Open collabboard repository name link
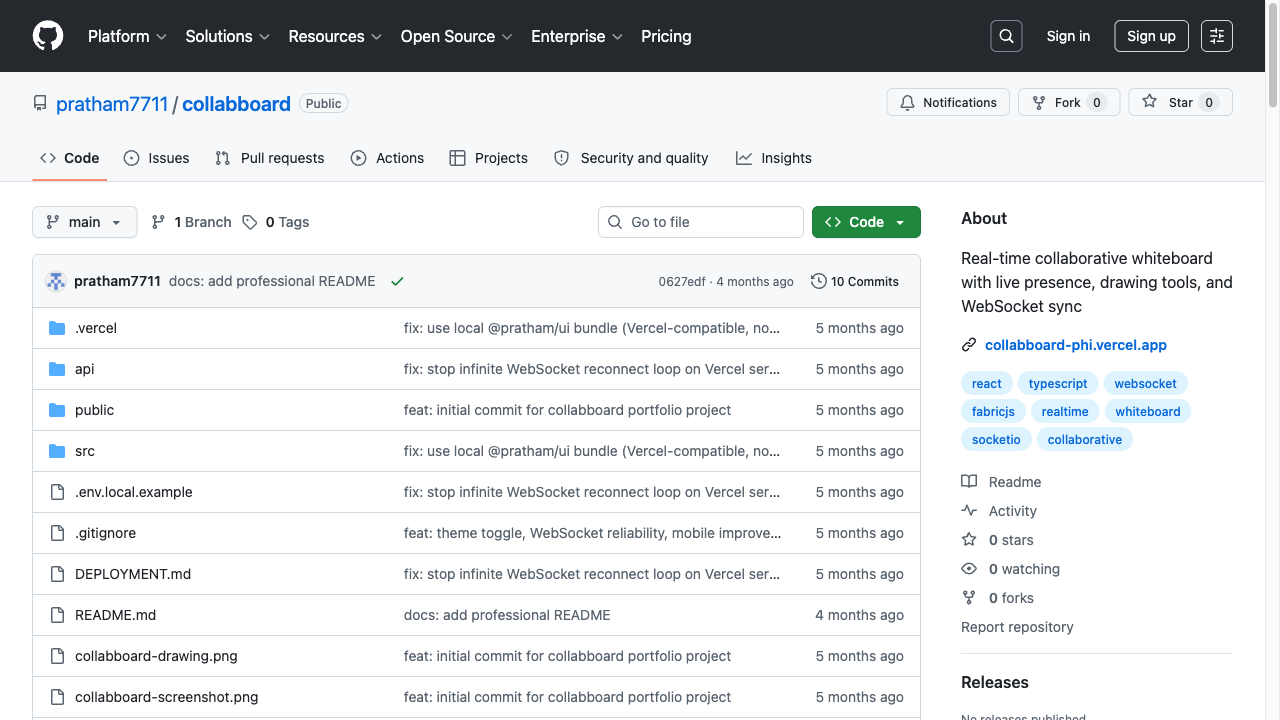The width and height of the screenshot is (1280, 720). (236, 104)
